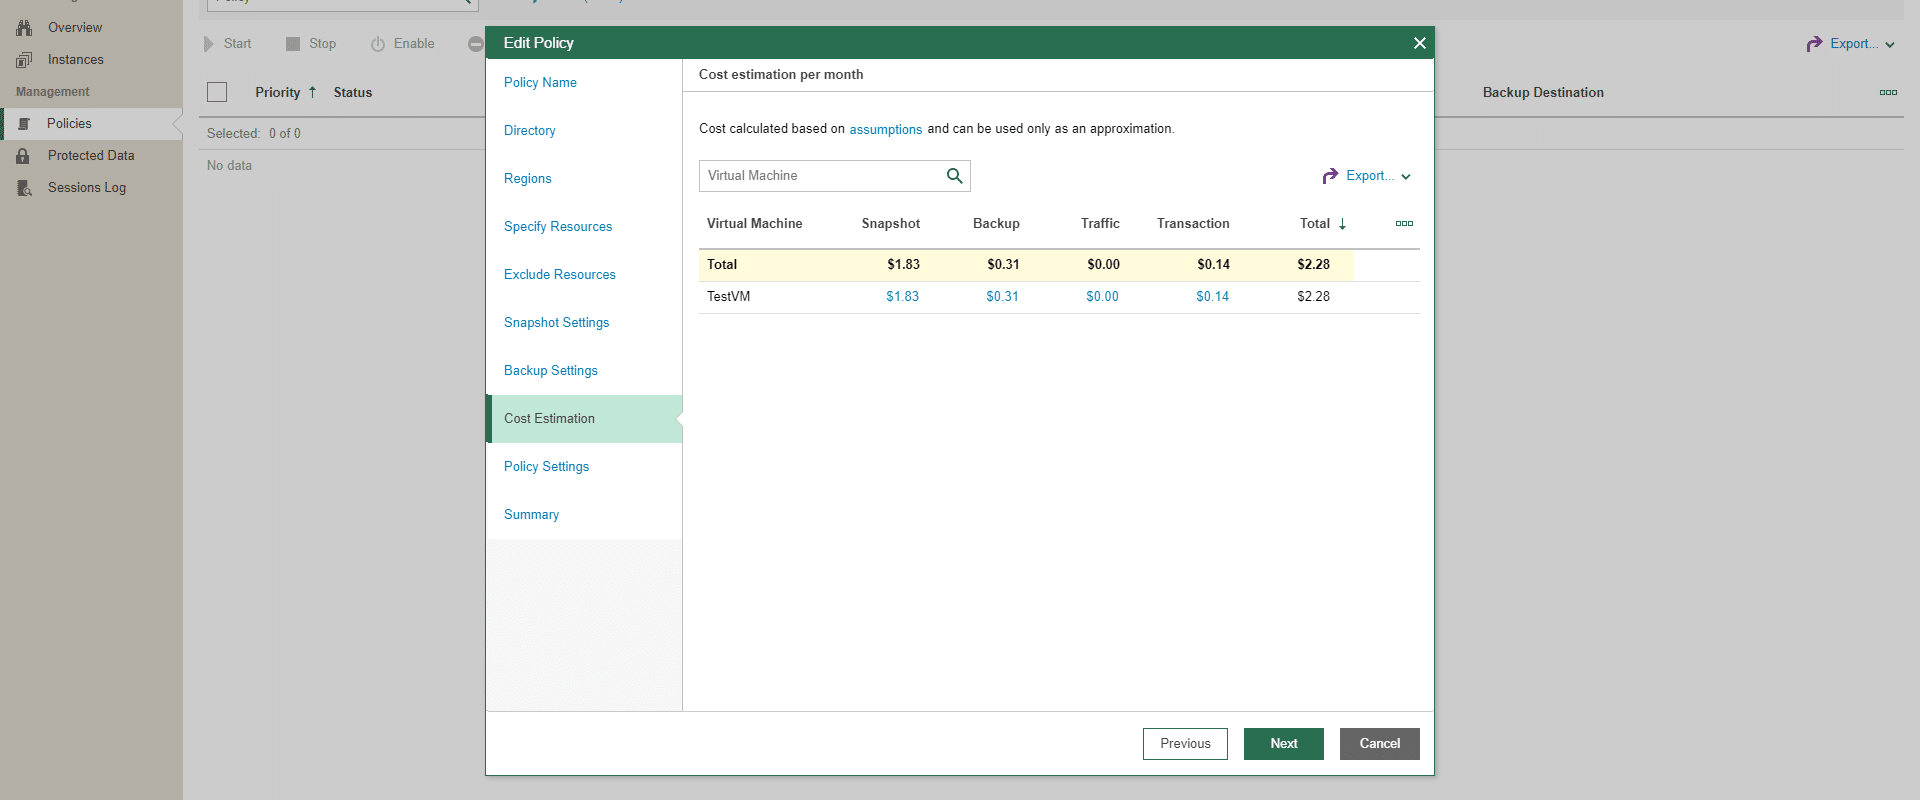Click the Stop toolbar label
This screenshot has width=1920, height=800.
pyautogui.click(x=322, y=44)
